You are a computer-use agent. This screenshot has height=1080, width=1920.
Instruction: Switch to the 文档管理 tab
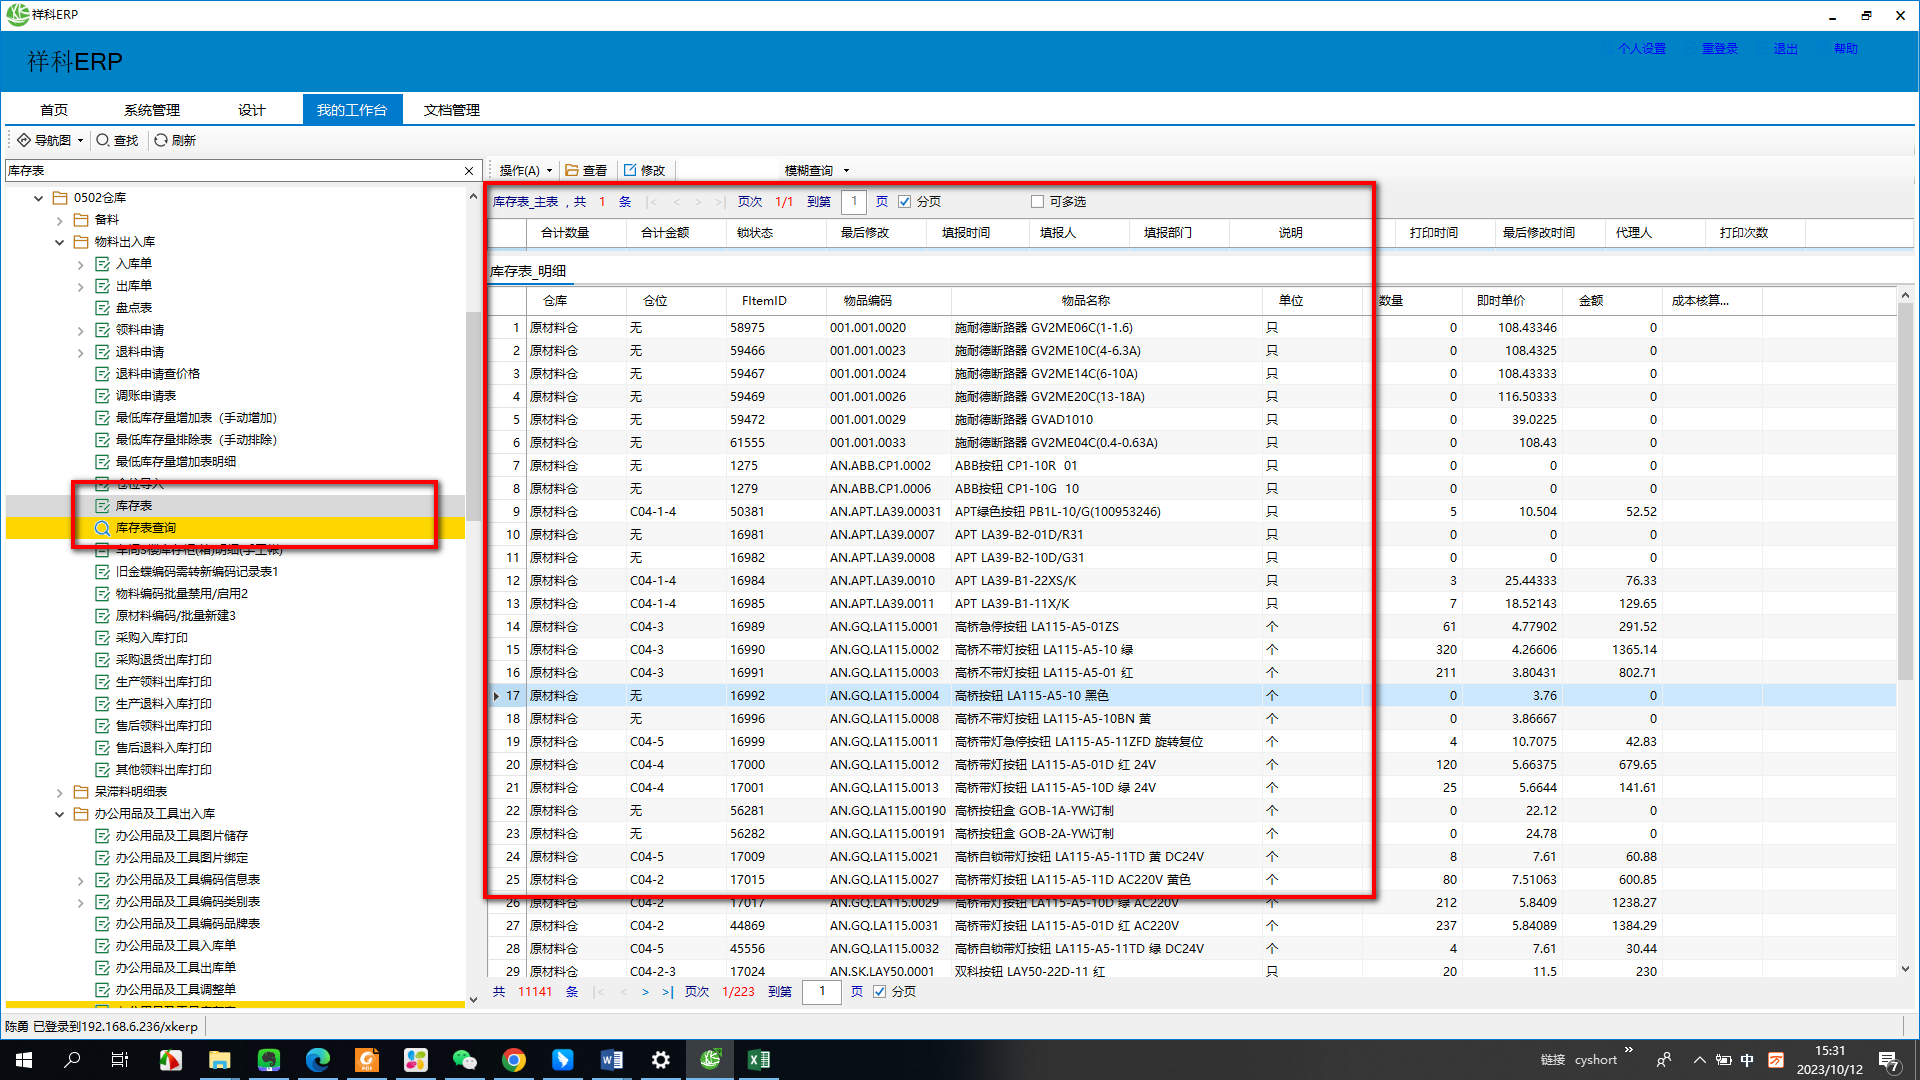(452, 110)
